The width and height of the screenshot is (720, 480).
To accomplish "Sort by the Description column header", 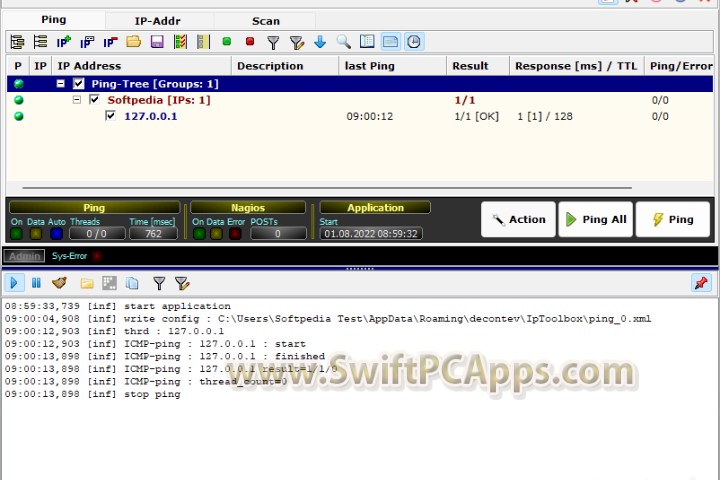I will click(x=285, y=66).
